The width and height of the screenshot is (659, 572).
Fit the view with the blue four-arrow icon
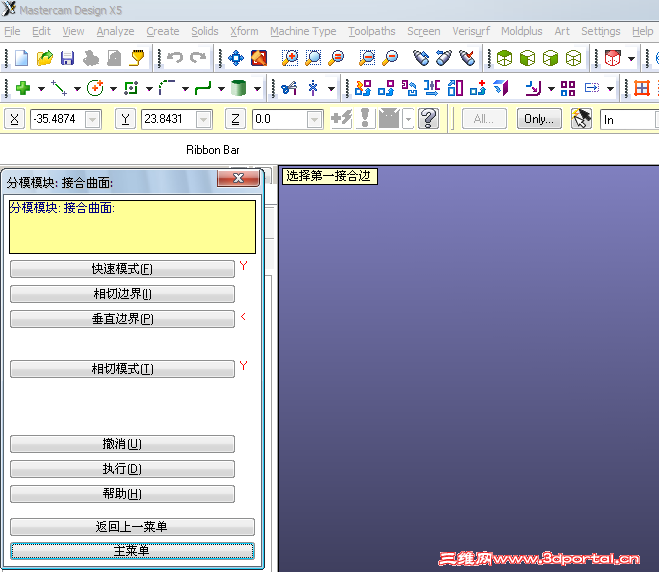pyautogui.click(x=236, y=58)
